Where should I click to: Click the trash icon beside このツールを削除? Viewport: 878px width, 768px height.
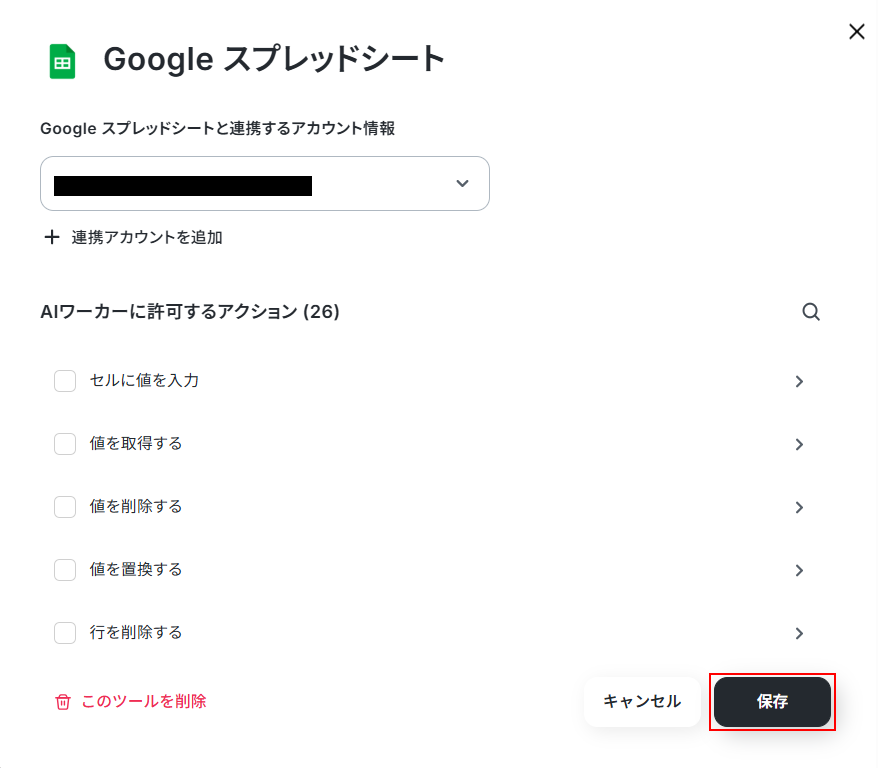pos(63,702)
